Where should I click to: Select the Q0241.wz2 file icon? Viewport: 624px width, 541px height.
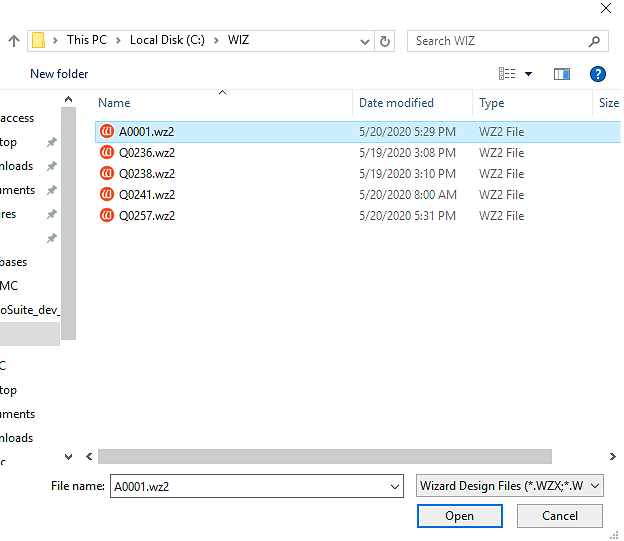pos(107,195)
